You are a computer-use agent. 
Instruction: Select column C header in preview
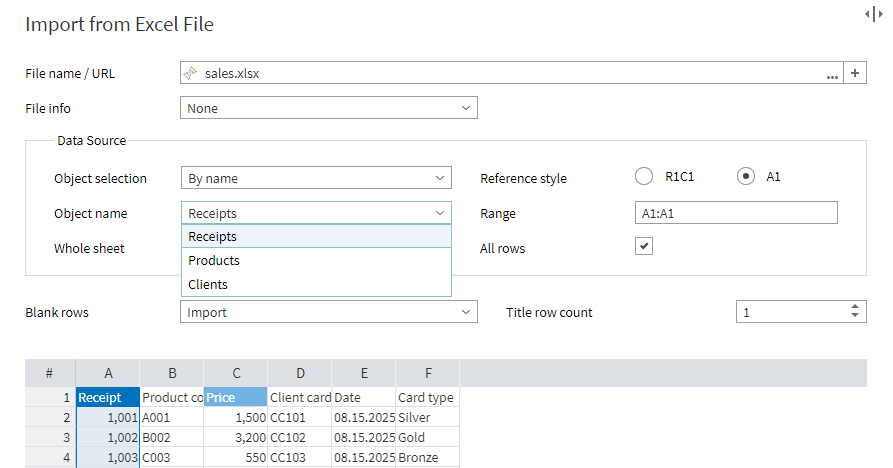click(235, 373)
